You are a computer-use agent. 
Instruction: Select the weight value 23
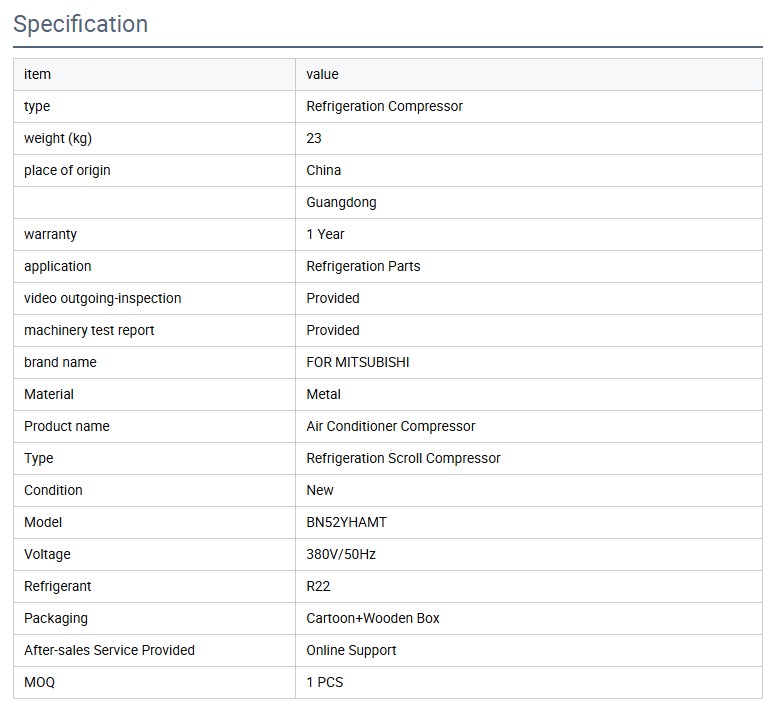[x=314, y=138]
